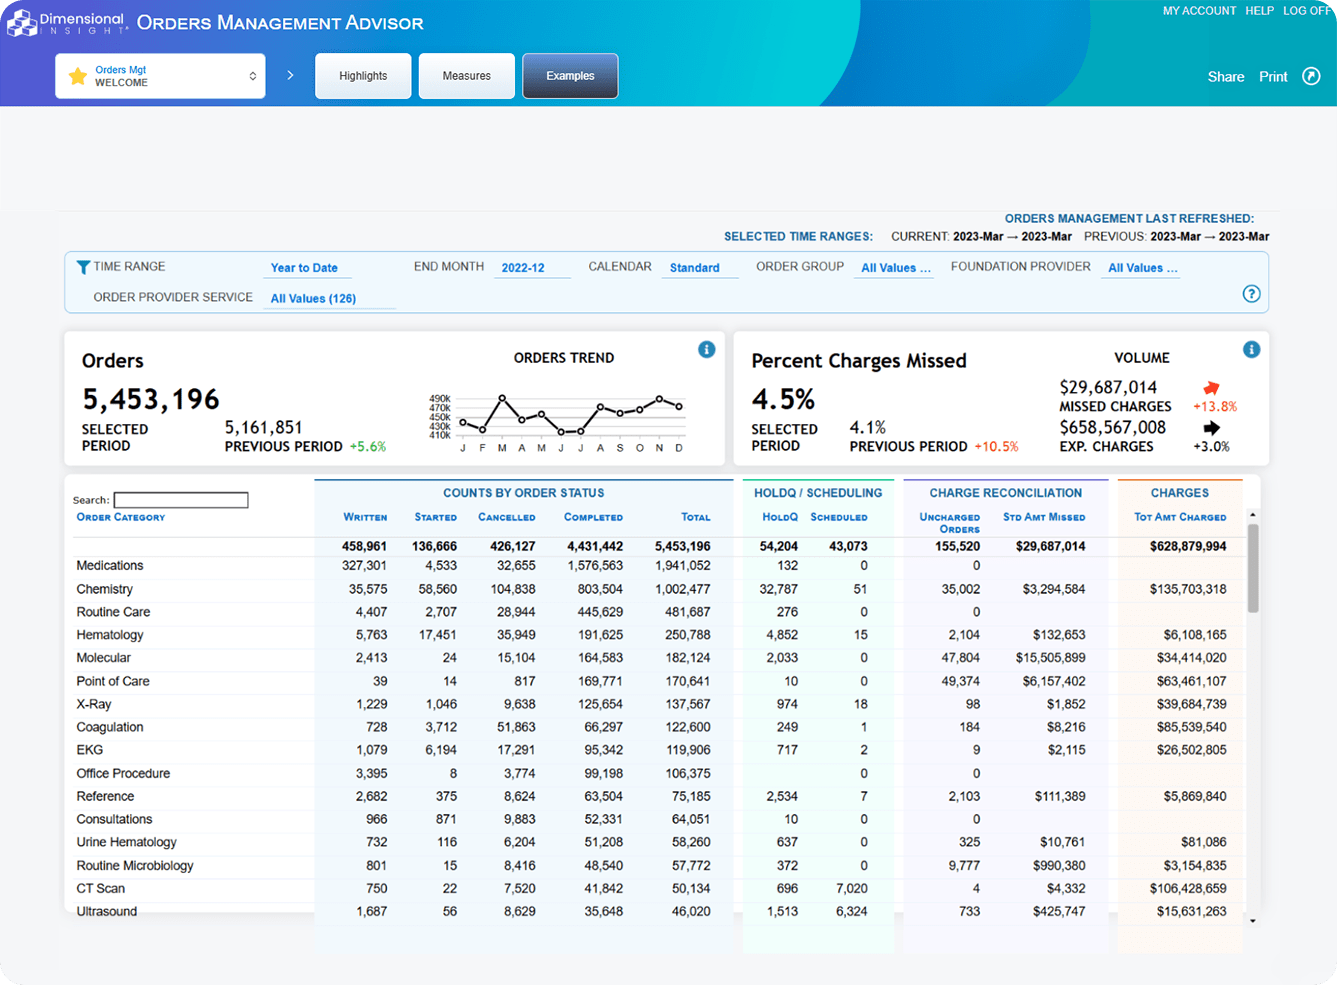
Task: Click the right chevron next to Orders Mgt selector
Action: tap(290, 76)
